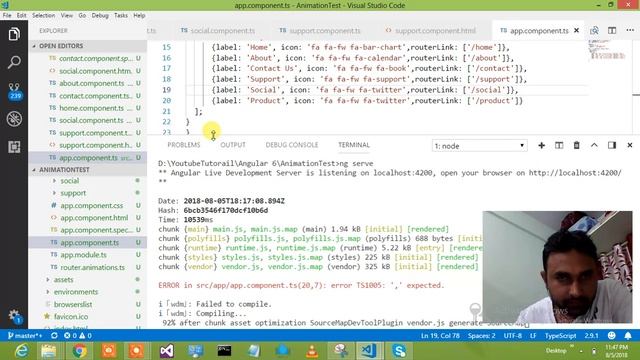The width and height of the screenshot is (640, 360).
Task: Expand the assets folder
Action: tap(63, 280)
